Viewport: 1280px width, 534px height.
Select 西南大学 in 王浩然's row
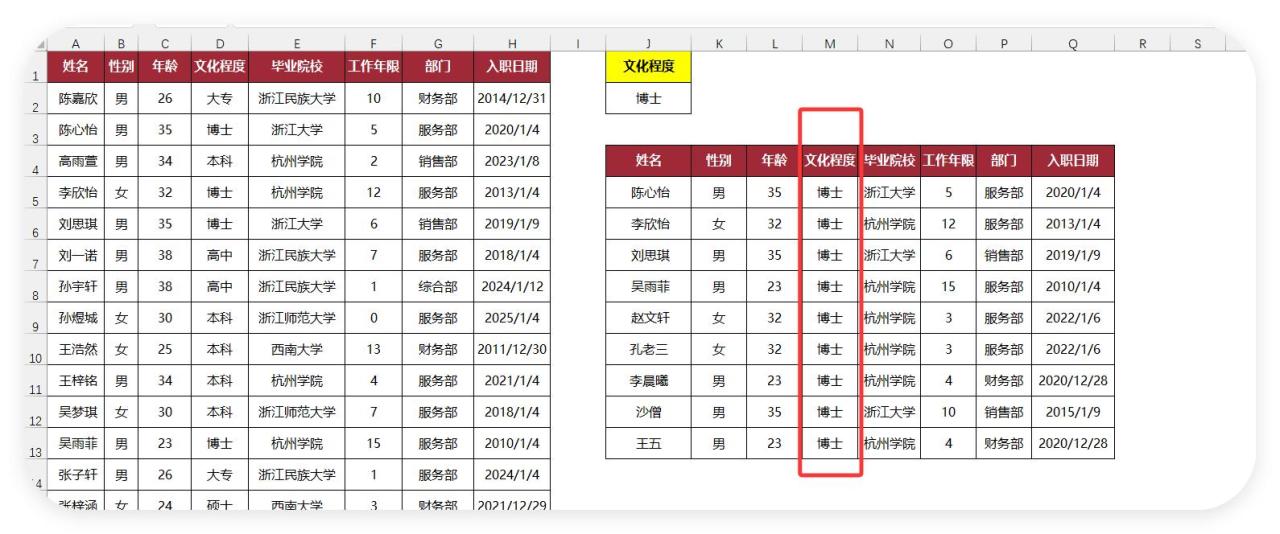[x=297, y=349]
